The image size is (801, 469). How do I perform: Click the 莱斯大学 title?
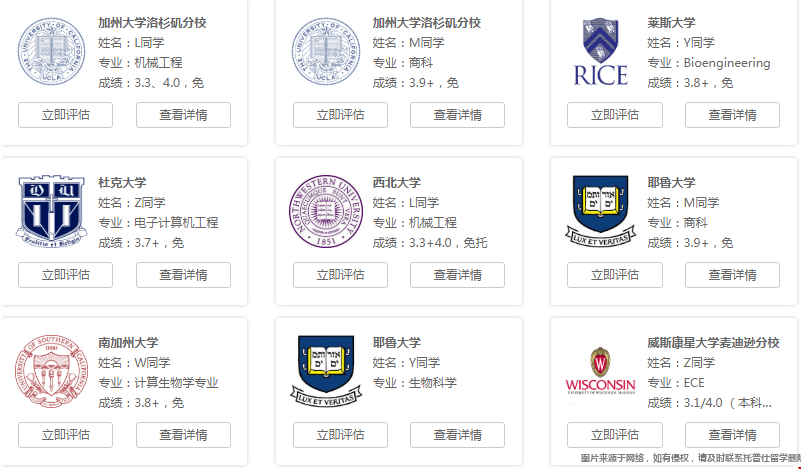671,23
